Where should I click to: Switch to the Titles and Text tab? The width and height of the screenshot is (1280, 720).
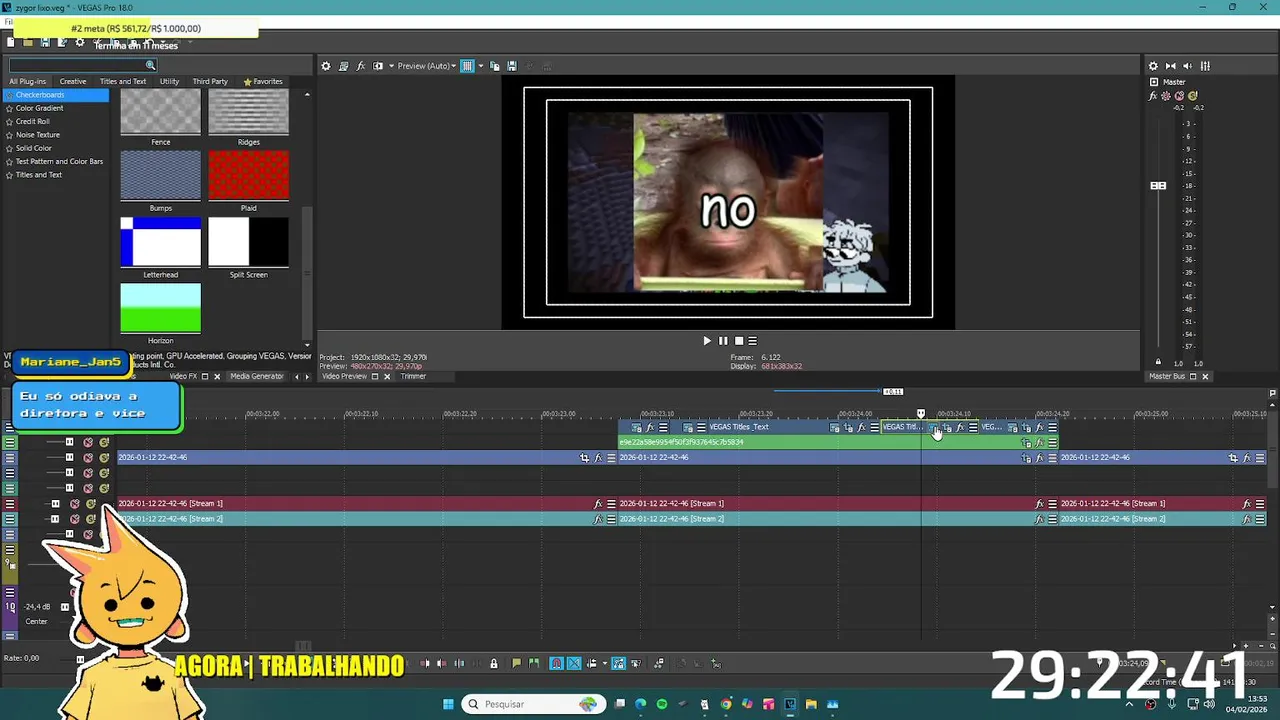coord(123,81)
